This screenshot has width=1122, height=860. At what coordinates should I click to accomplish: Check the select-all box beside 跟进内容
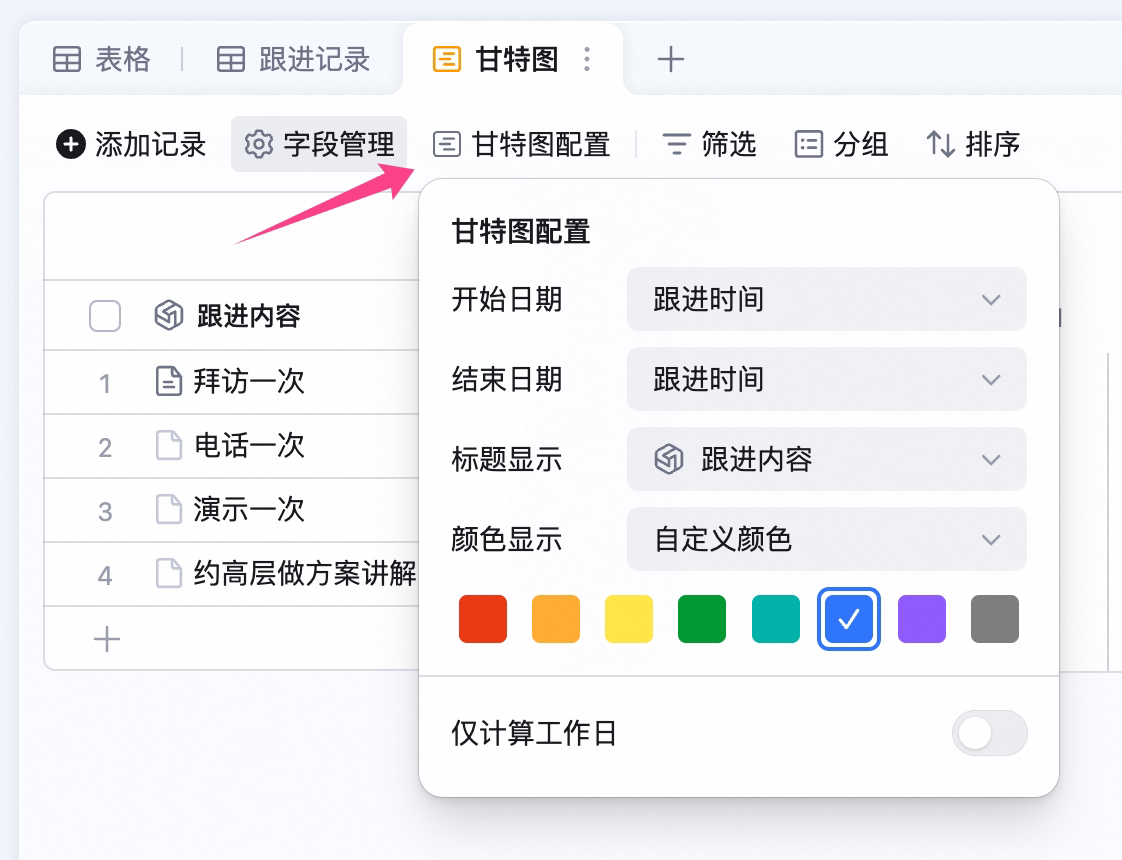point(104,316)
